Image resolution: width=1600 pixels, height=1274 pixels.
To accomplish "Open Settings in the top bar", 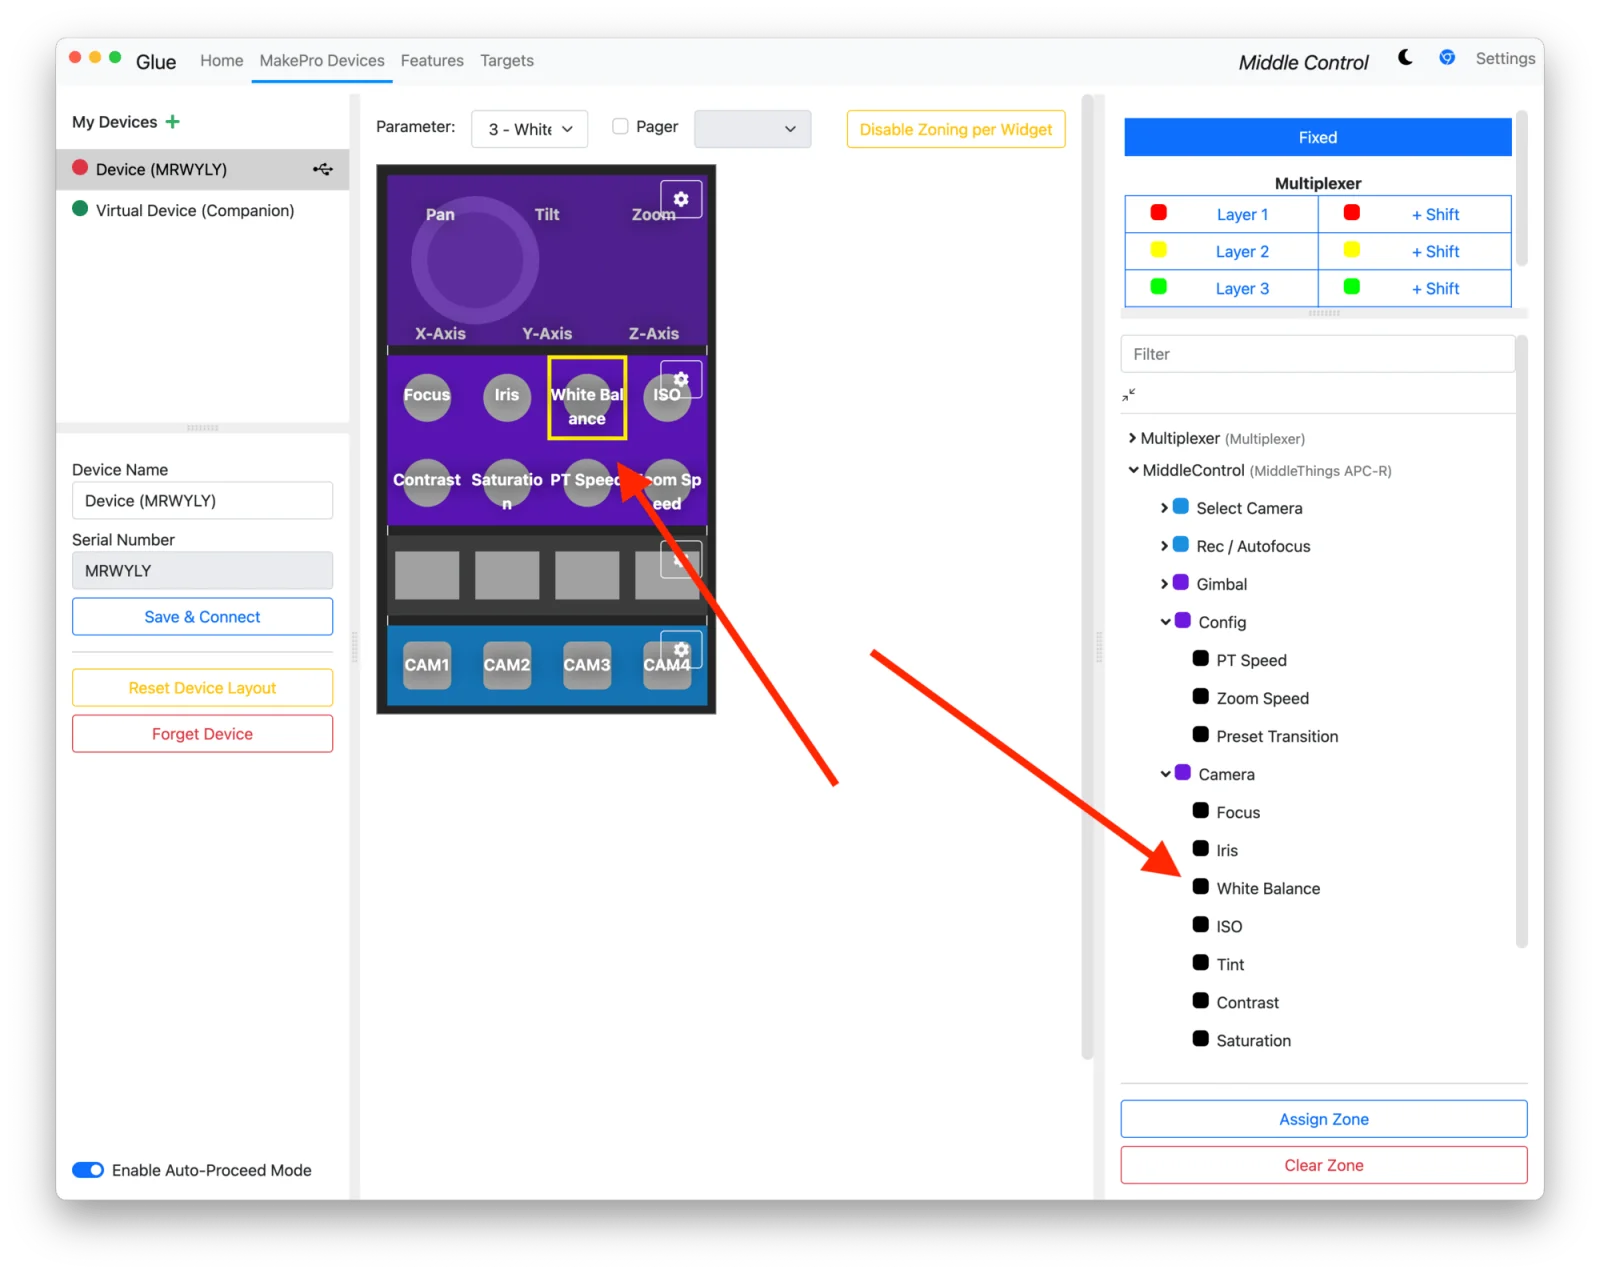I will (1505, 58).
